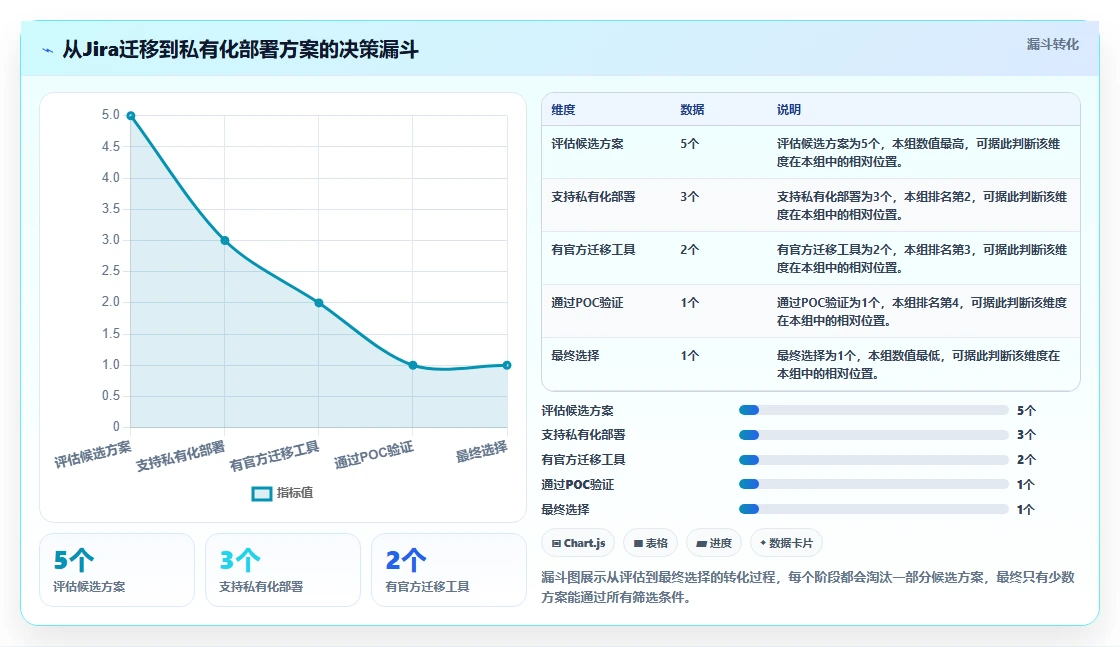Click the 3个 value beside the progress bar
The width and height of the screenshot is (1120, 647).
point(1026,435)
